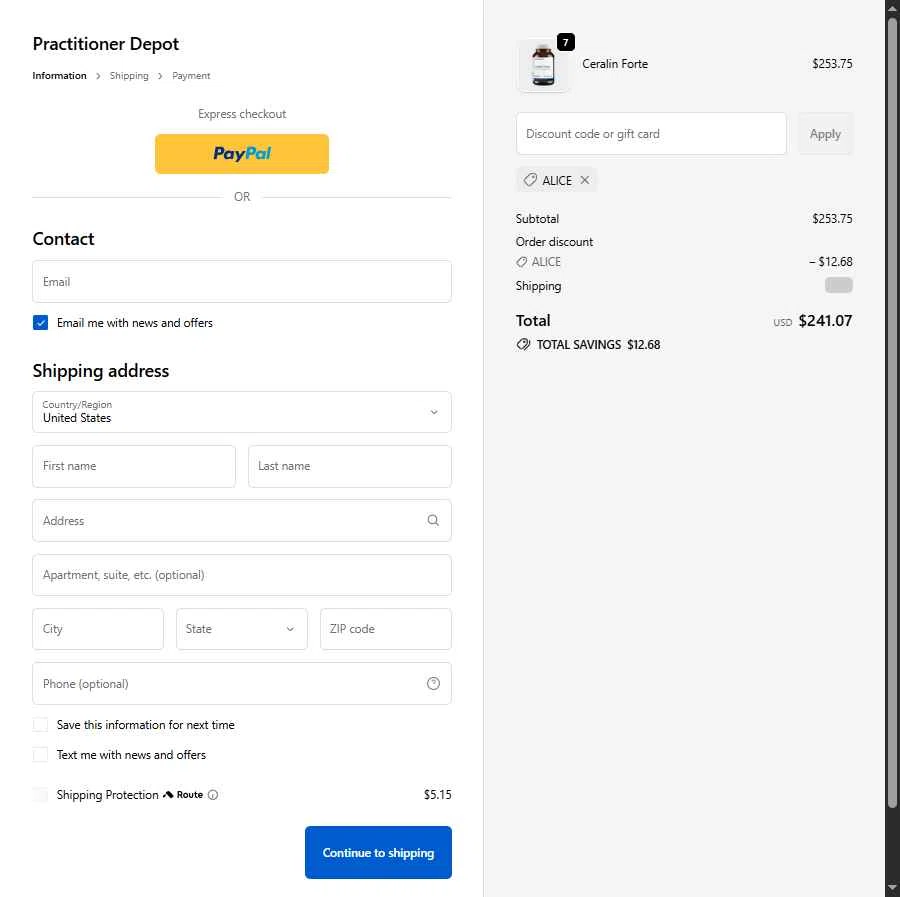Image resolution: width=900 pixels, height=897 pixels.
Task: Expand the State dropdown
Action: (242, 629)
